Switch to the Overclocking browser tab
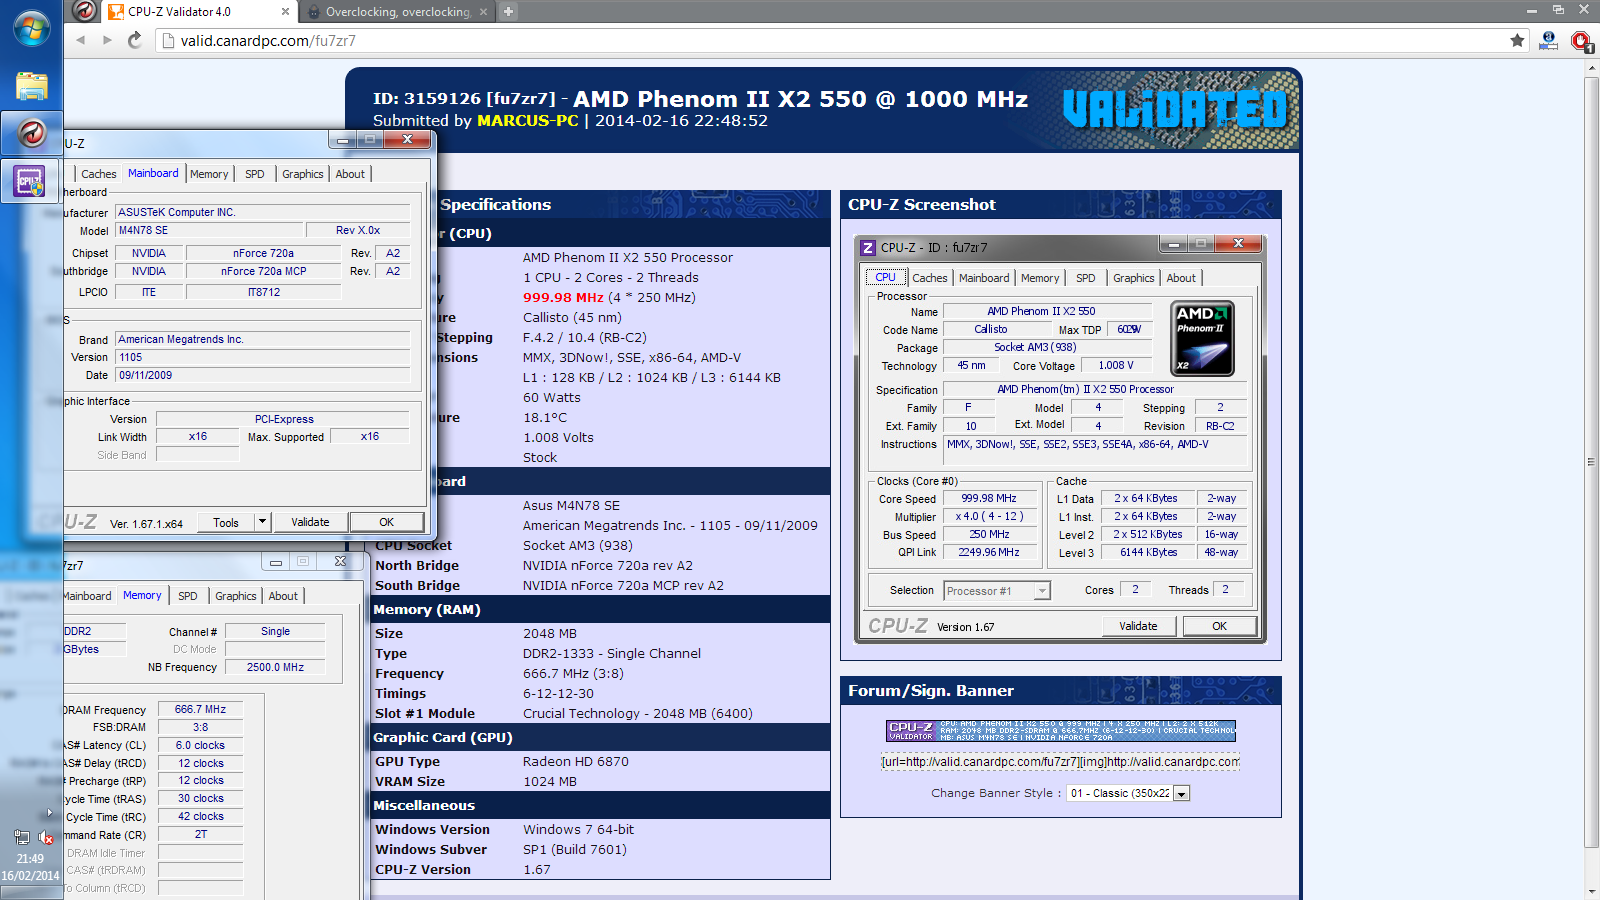Screen dimensions: 1600x900 (x=397, y=12)
